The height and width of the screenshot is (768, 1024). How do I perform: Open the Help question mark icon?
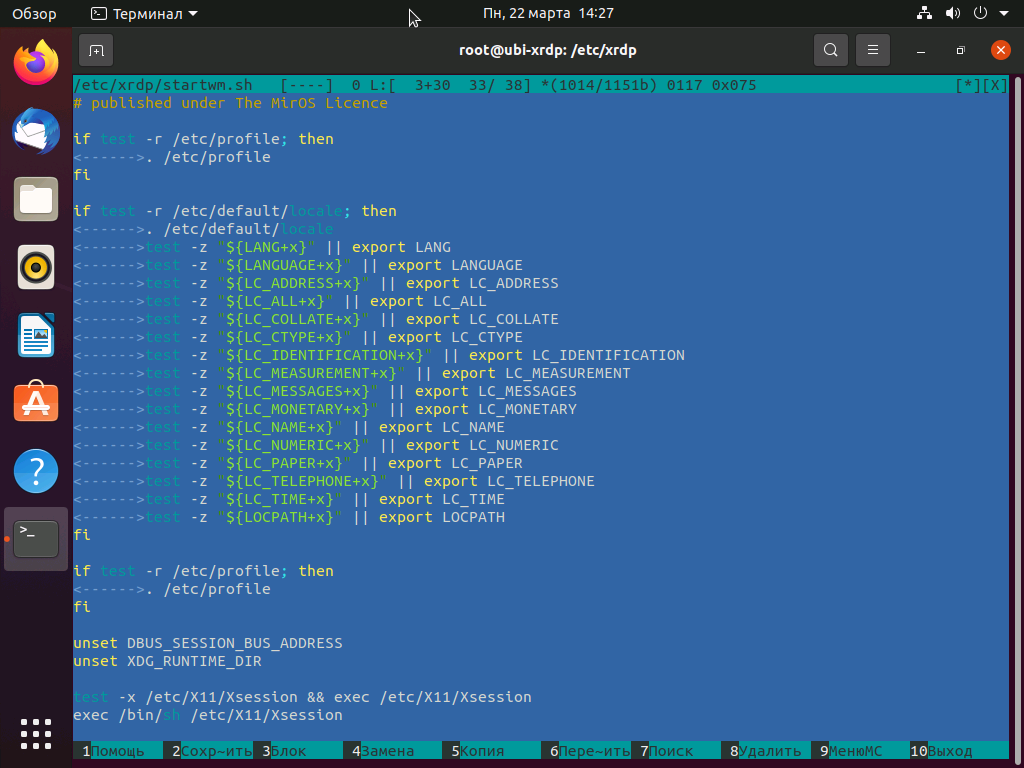[x=36, y=471]
